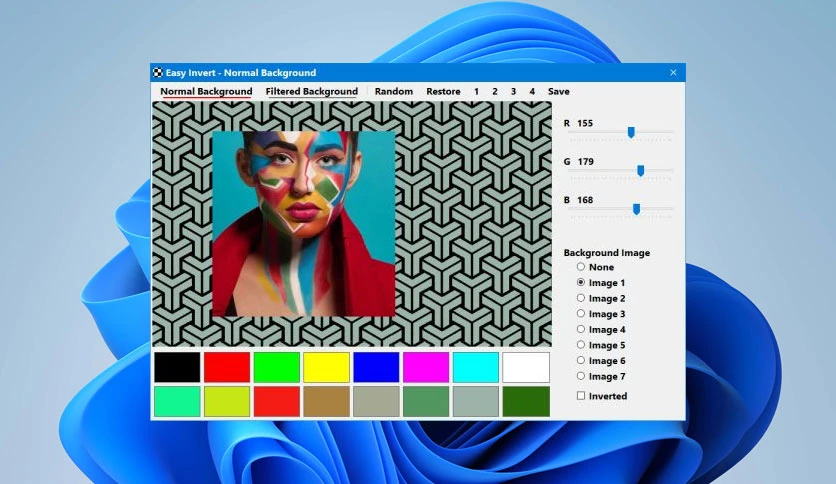
Task: Pick the pure red swatch in top row
Action: point(227,367)
